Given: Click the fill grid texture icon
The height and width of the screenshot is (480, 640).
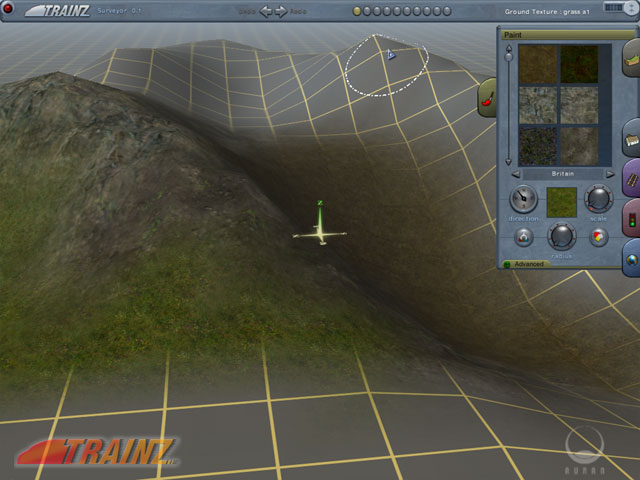Looking at the screenshot, I should 598,237.
